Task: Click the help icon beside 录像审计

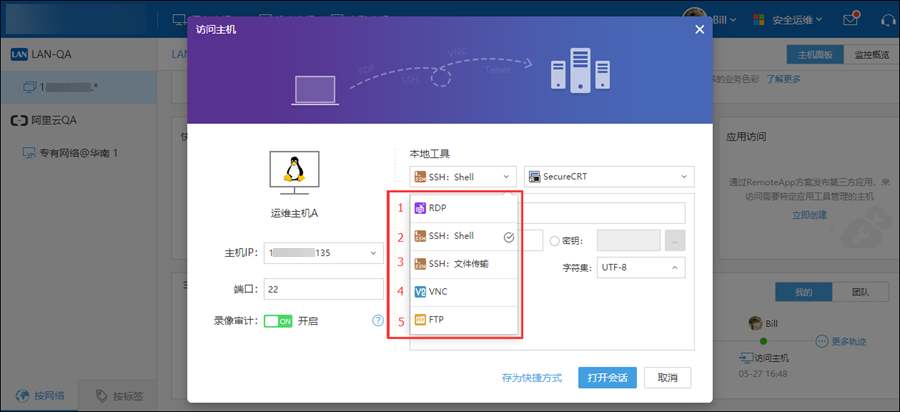Action: [378, 321]
